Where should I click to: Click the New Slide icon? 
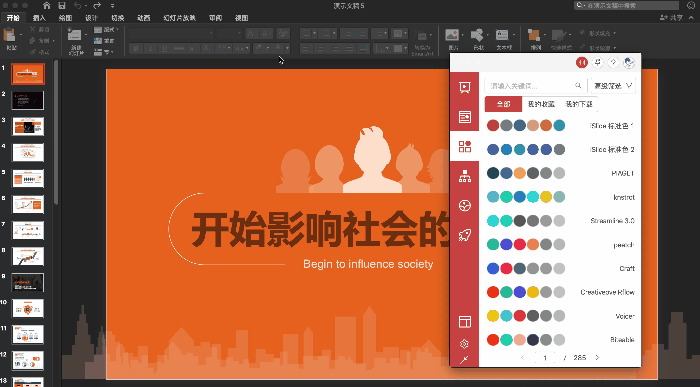(74, 35)
